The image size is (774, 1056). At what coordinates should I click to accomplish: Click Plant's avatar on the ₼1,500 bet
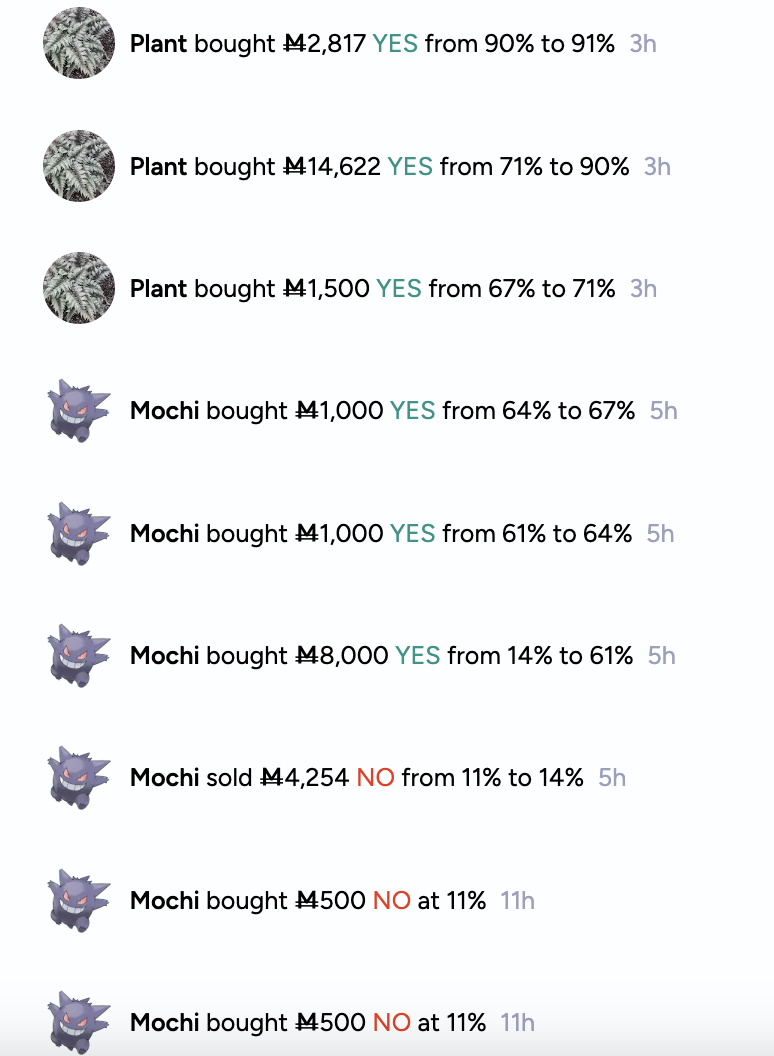pos(79,288)
